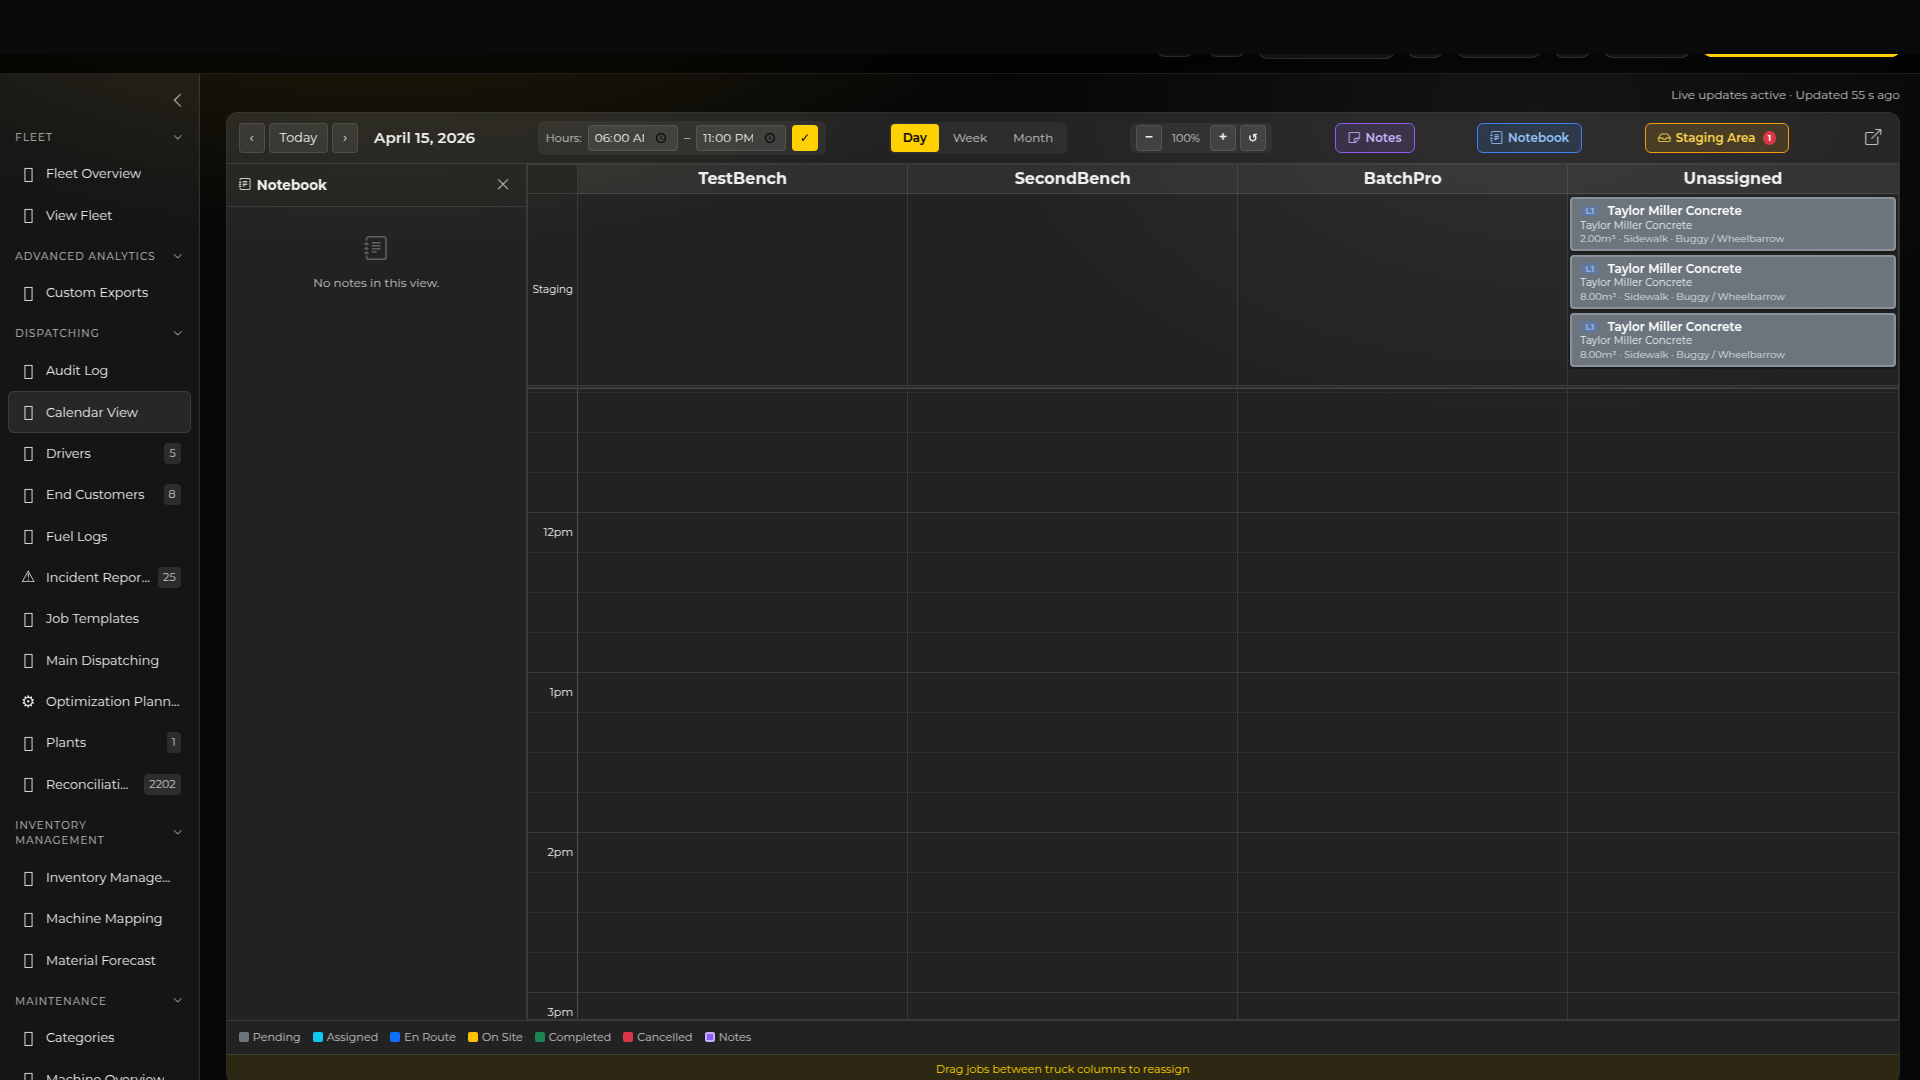Open Main Dispatching page
Screen dimensions: 1920x1080
[102, 660]
